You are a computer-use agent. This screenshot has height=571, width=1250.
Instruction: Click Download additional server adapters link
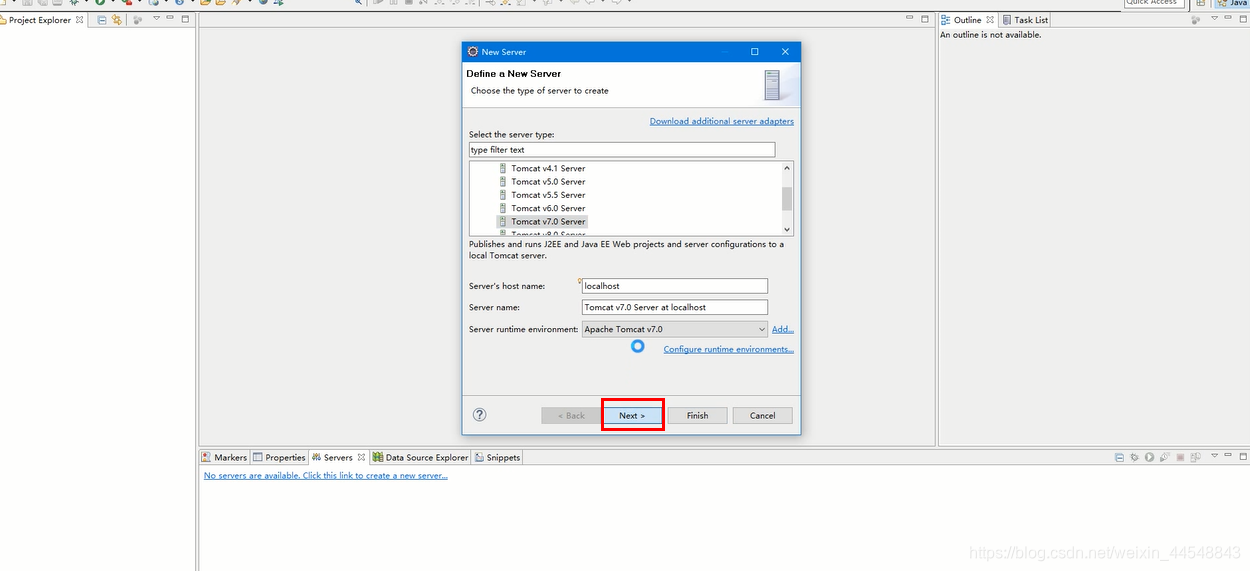[722, 121]
